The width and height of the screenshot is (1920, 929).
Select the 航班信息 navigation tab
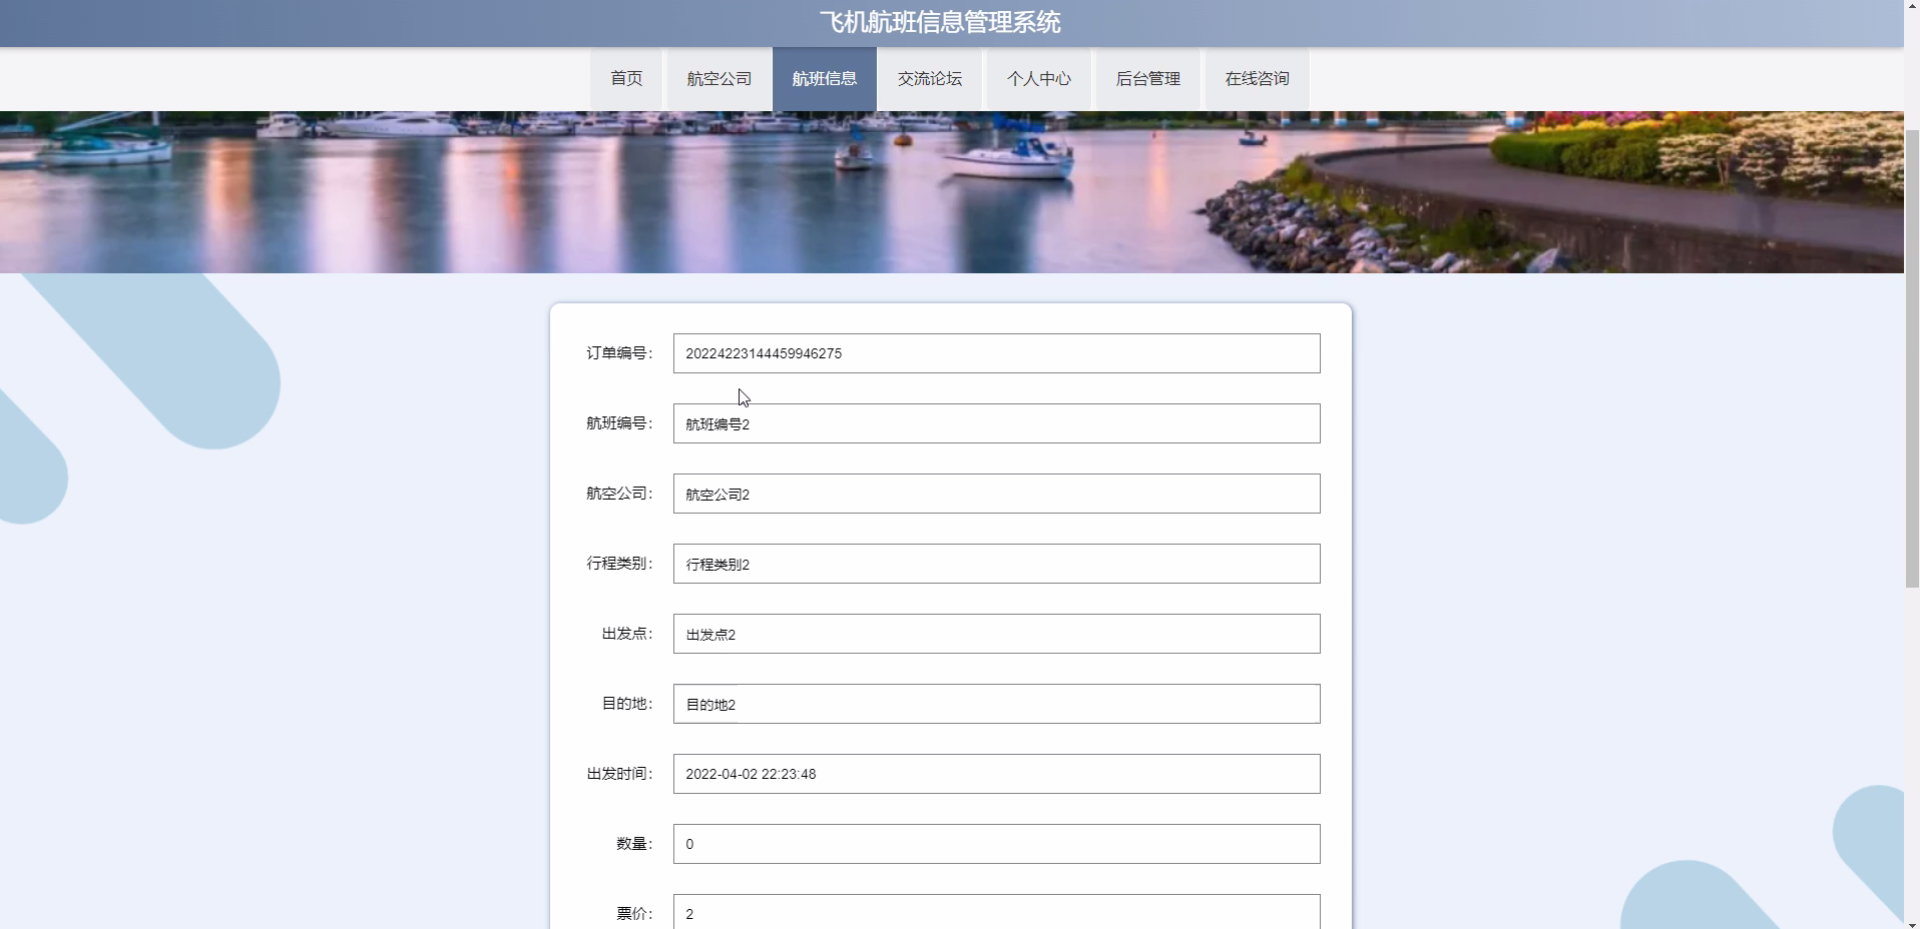pyautogui.click(x=824, y=79)
